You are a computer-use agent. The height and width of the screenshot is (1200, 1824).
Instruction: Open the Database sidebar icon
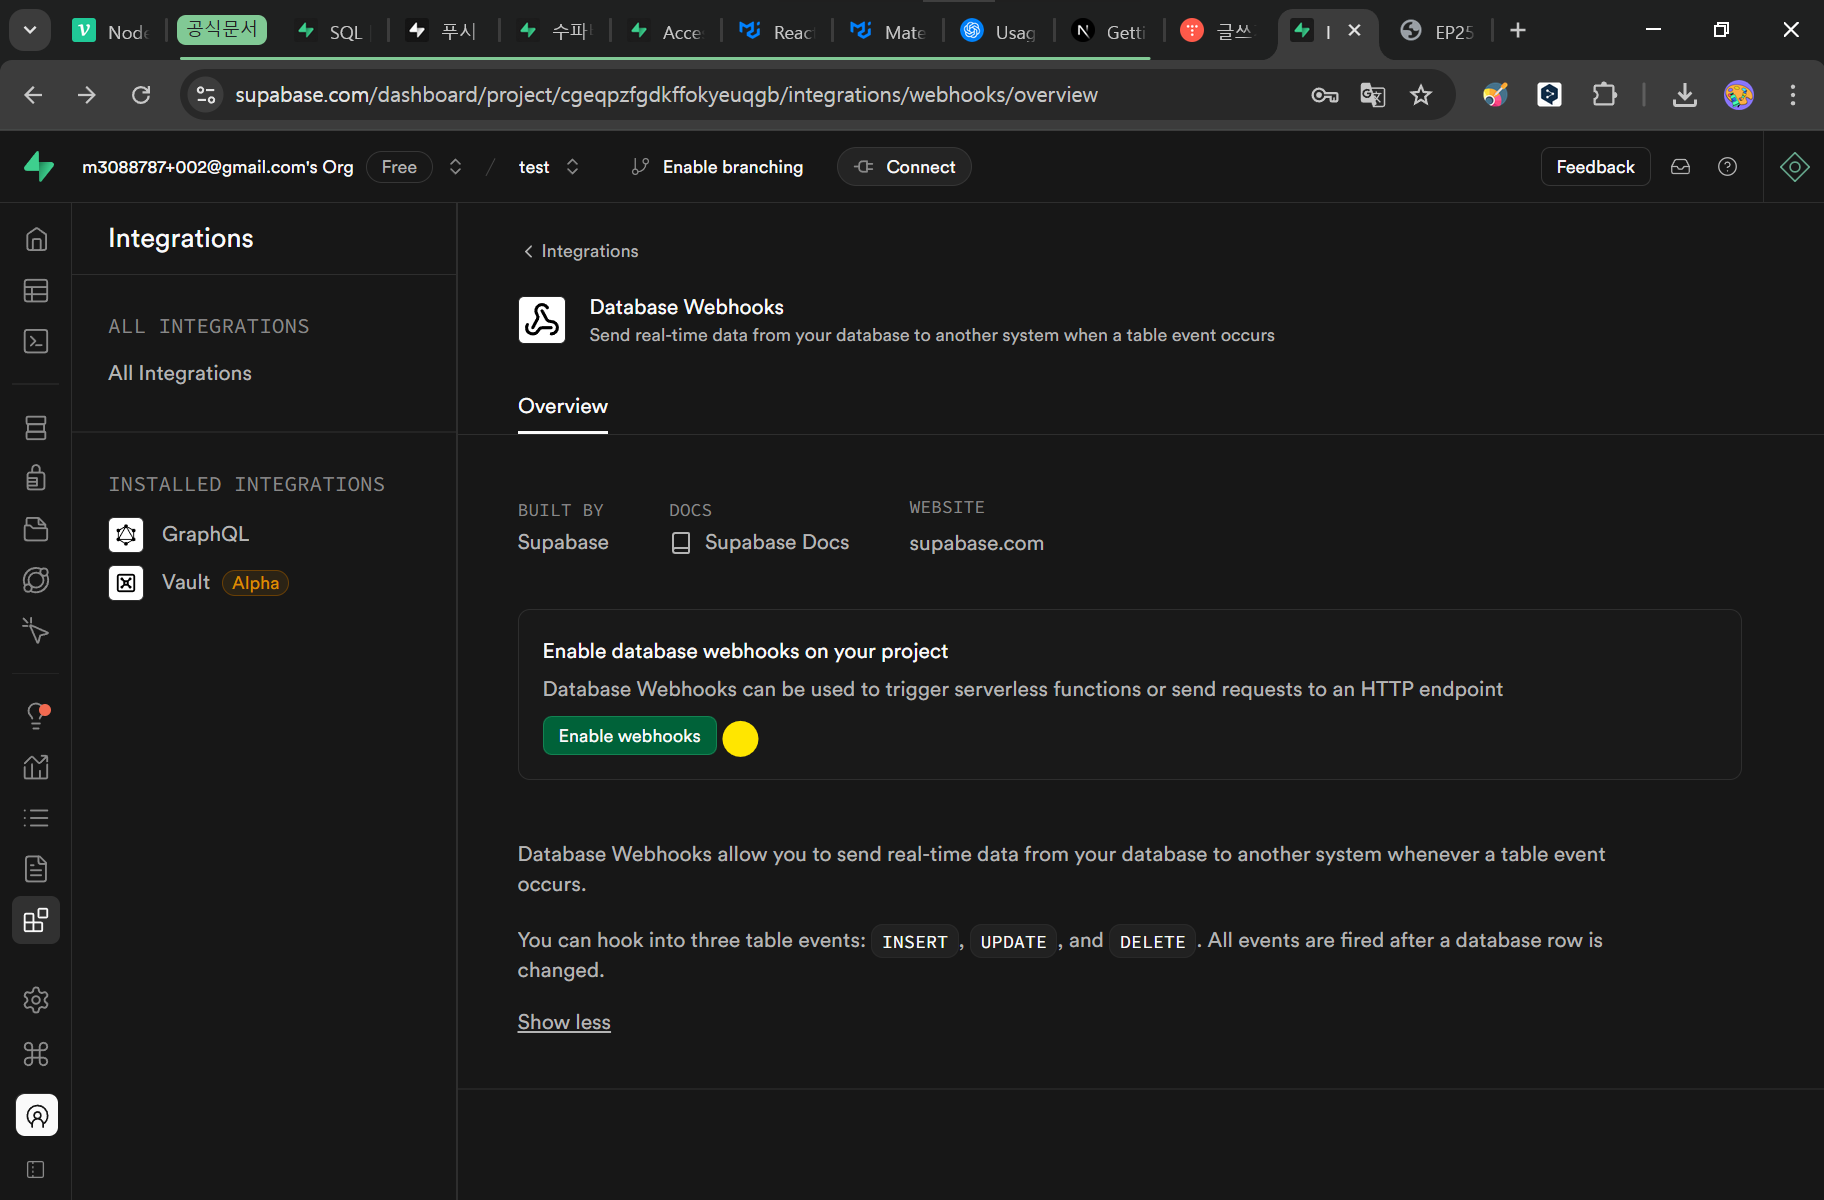click(x=36, y=428)
